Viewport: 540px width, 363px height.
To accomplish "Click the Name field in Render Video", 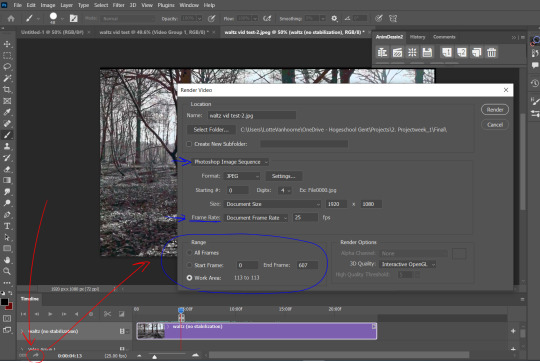I will click(252, 115).
